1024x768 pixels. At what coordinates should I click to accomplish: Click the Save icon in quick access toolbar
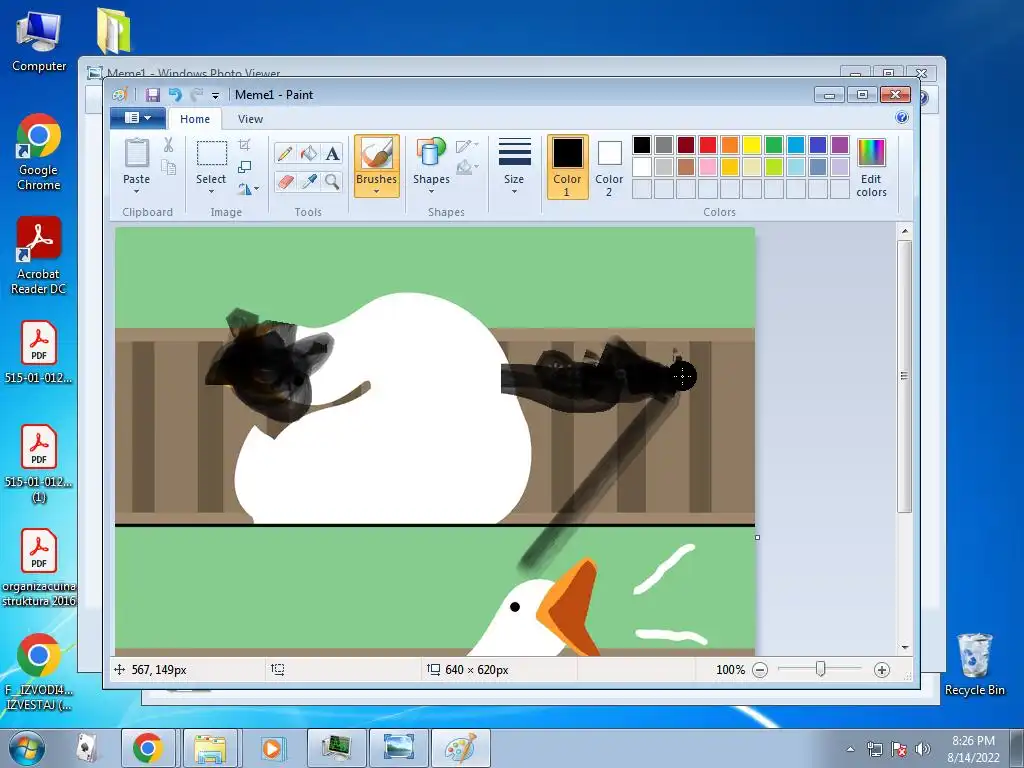(x=153, y=95)
